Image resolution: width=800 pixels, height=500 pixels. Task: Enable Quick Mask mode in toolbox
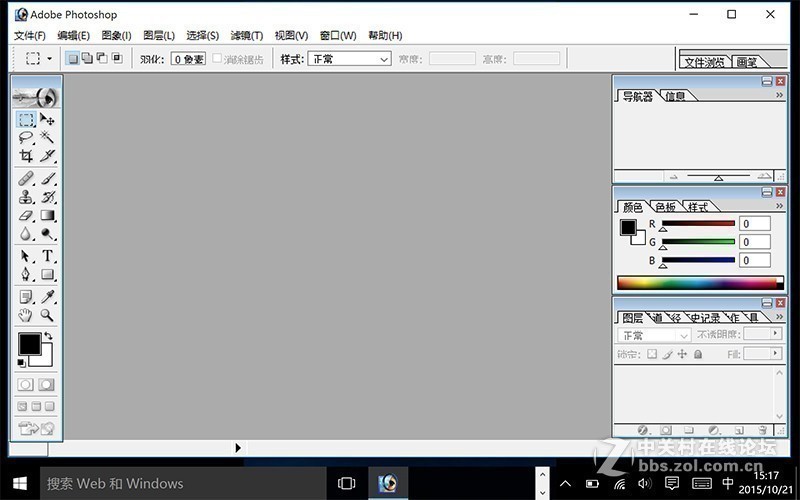(x=46, y=385)
